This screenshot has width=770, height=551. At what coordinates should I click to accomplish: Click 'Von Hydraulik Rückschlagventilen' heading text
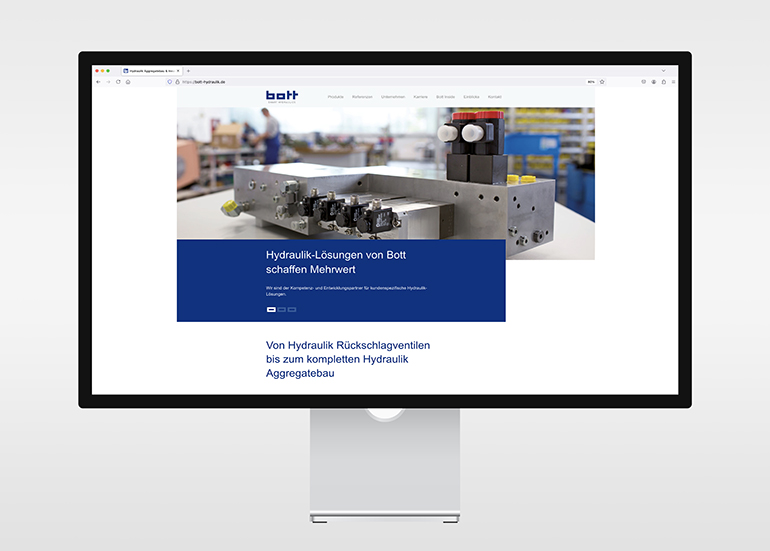pos(348,345)
